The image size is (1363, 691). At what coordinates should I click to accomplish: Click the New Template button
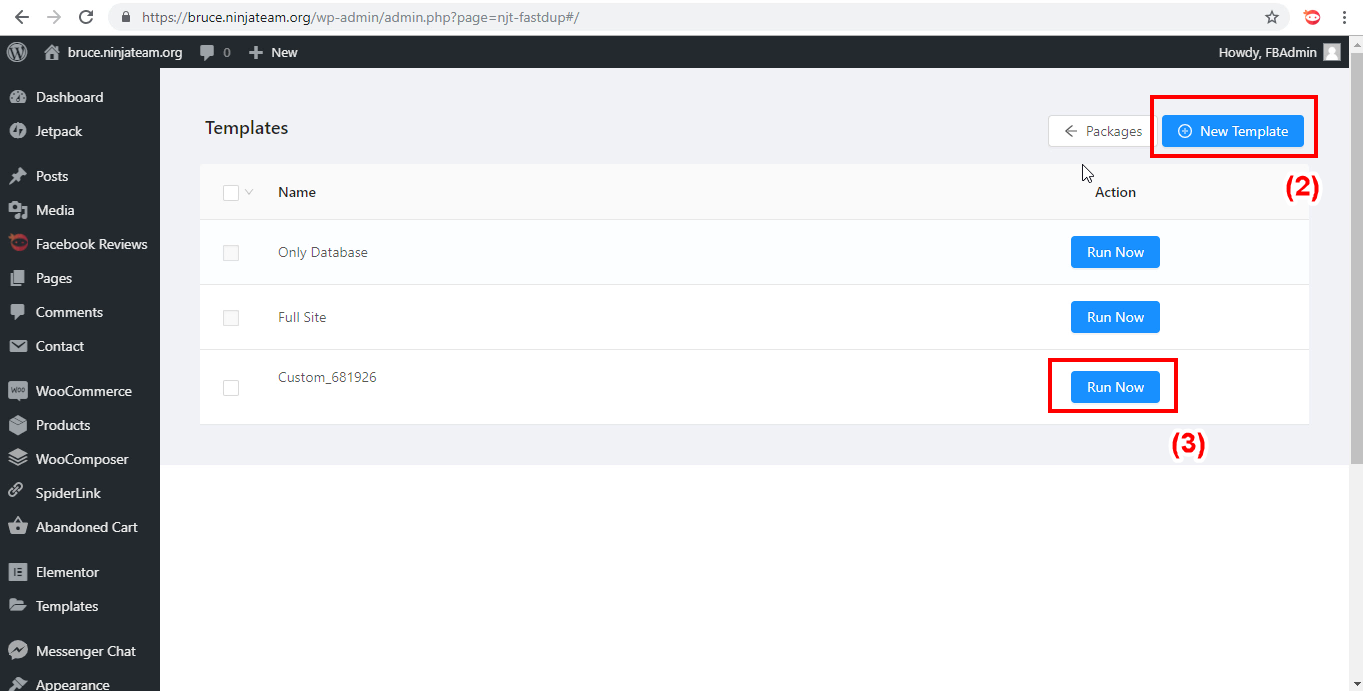1232,131
